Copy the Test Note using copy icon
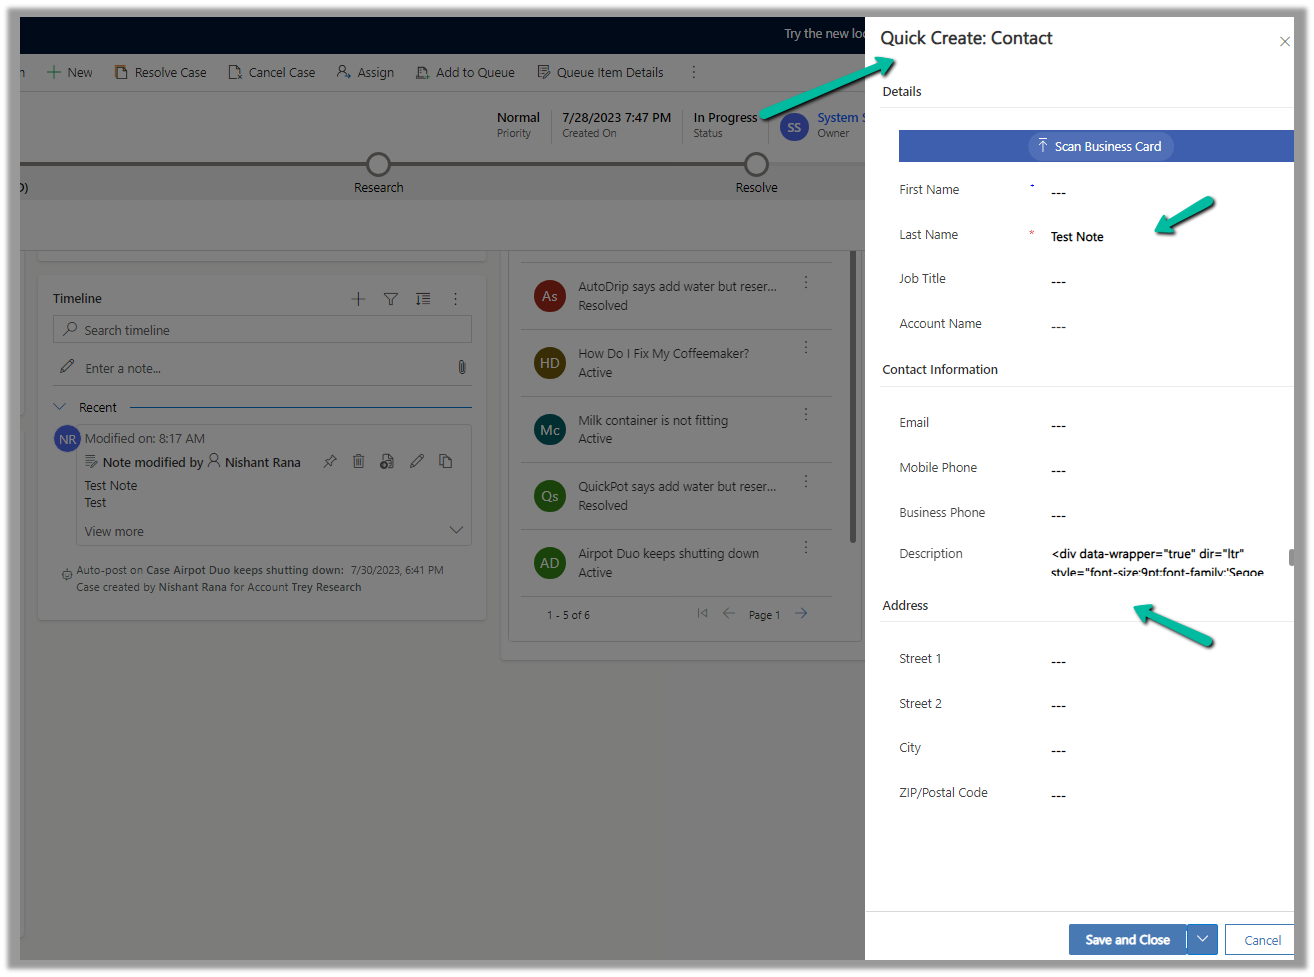 click(446, 461)
